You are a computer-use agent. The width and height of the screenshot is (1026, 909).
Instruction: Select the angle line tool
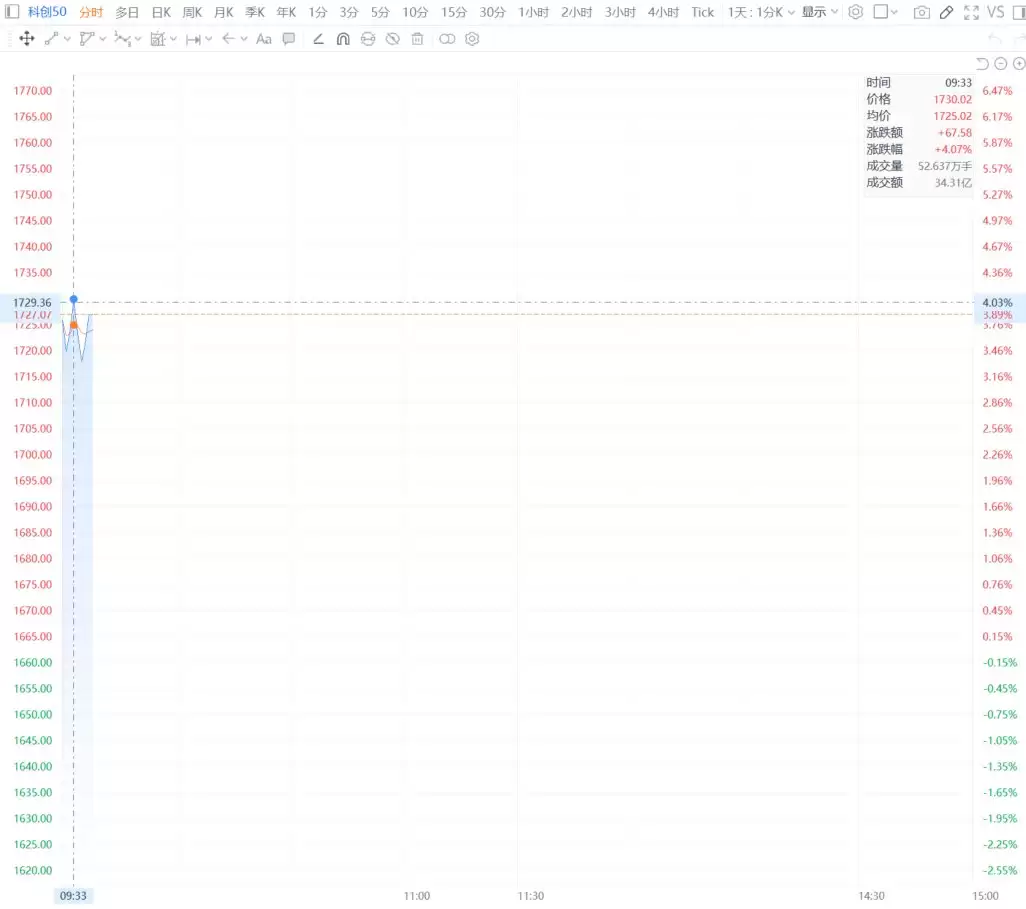tap(318, 39)
